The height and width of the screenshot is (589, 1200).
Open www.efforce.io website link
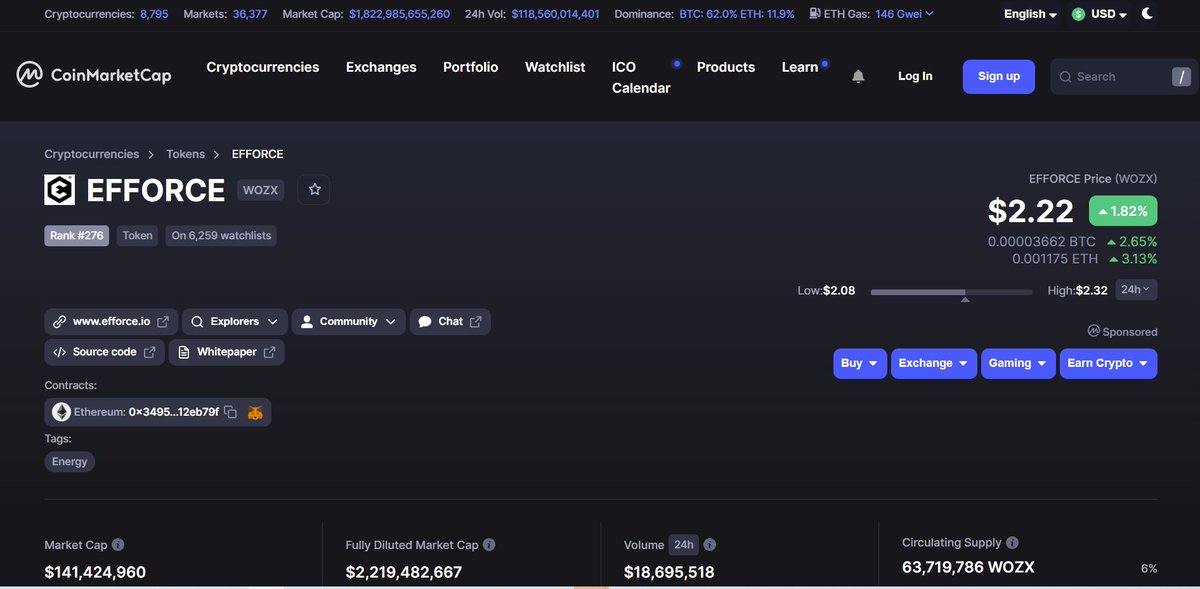click(111, 322)
